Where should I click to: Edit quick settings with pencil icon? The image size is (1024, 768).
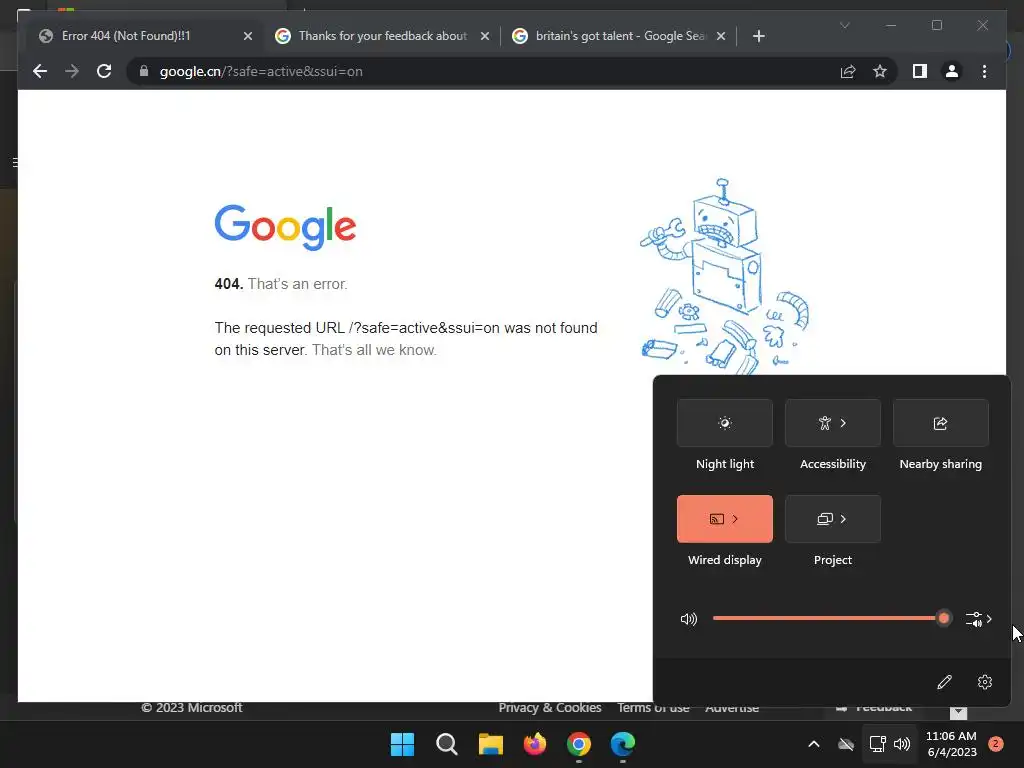tap(944, 682)
